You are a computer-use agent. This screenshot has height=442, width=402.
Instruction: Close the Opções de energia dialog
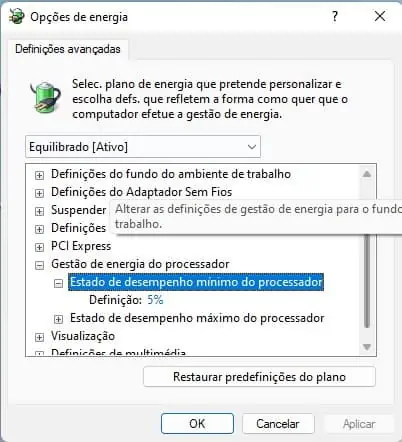coord(380,16)
